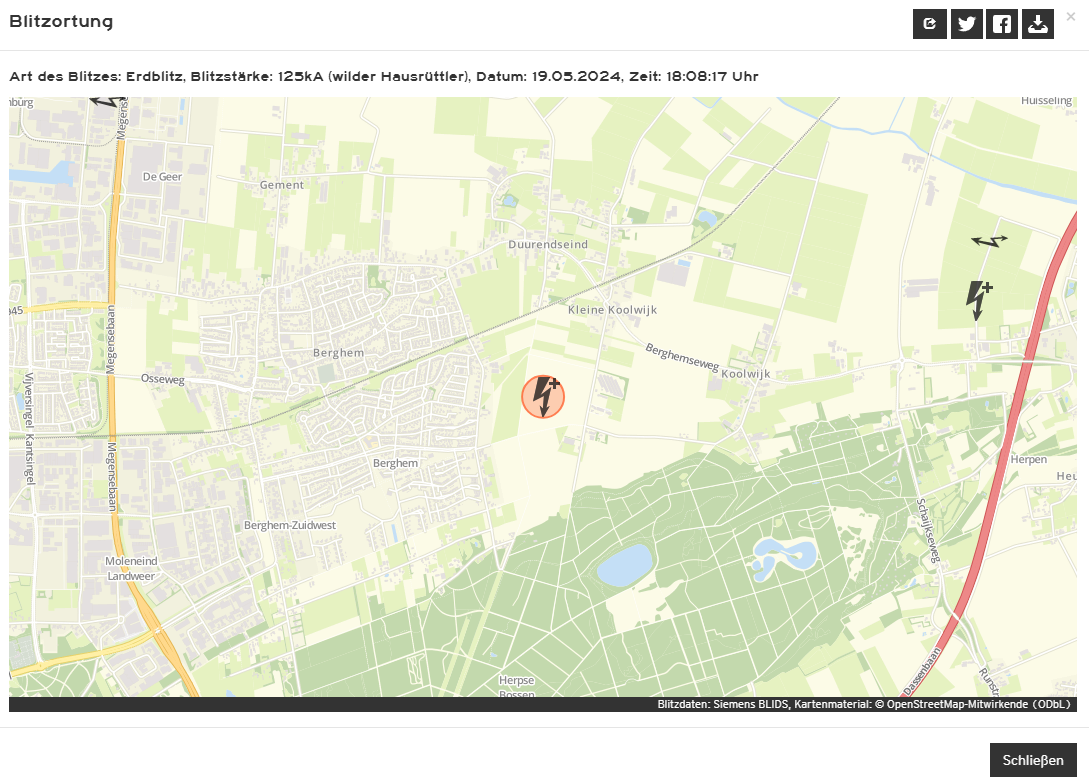Share the lightning map on Twitter

(966, 24)
